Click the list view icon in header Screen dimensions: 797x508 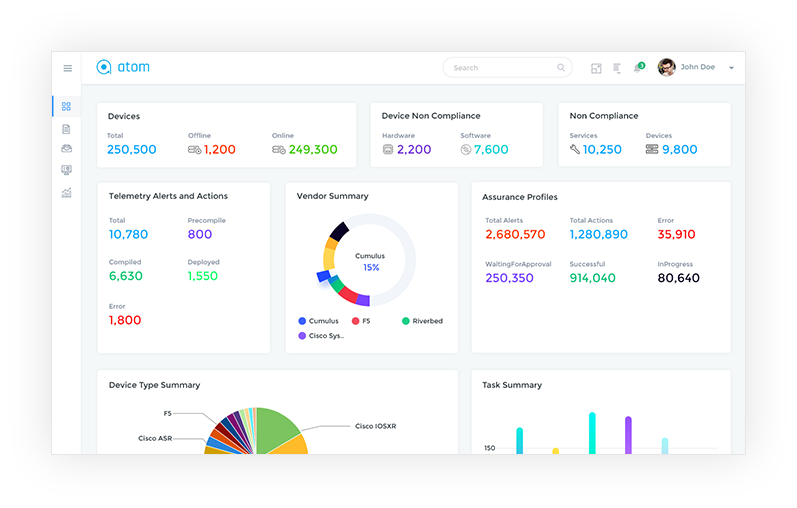[617, 68]
